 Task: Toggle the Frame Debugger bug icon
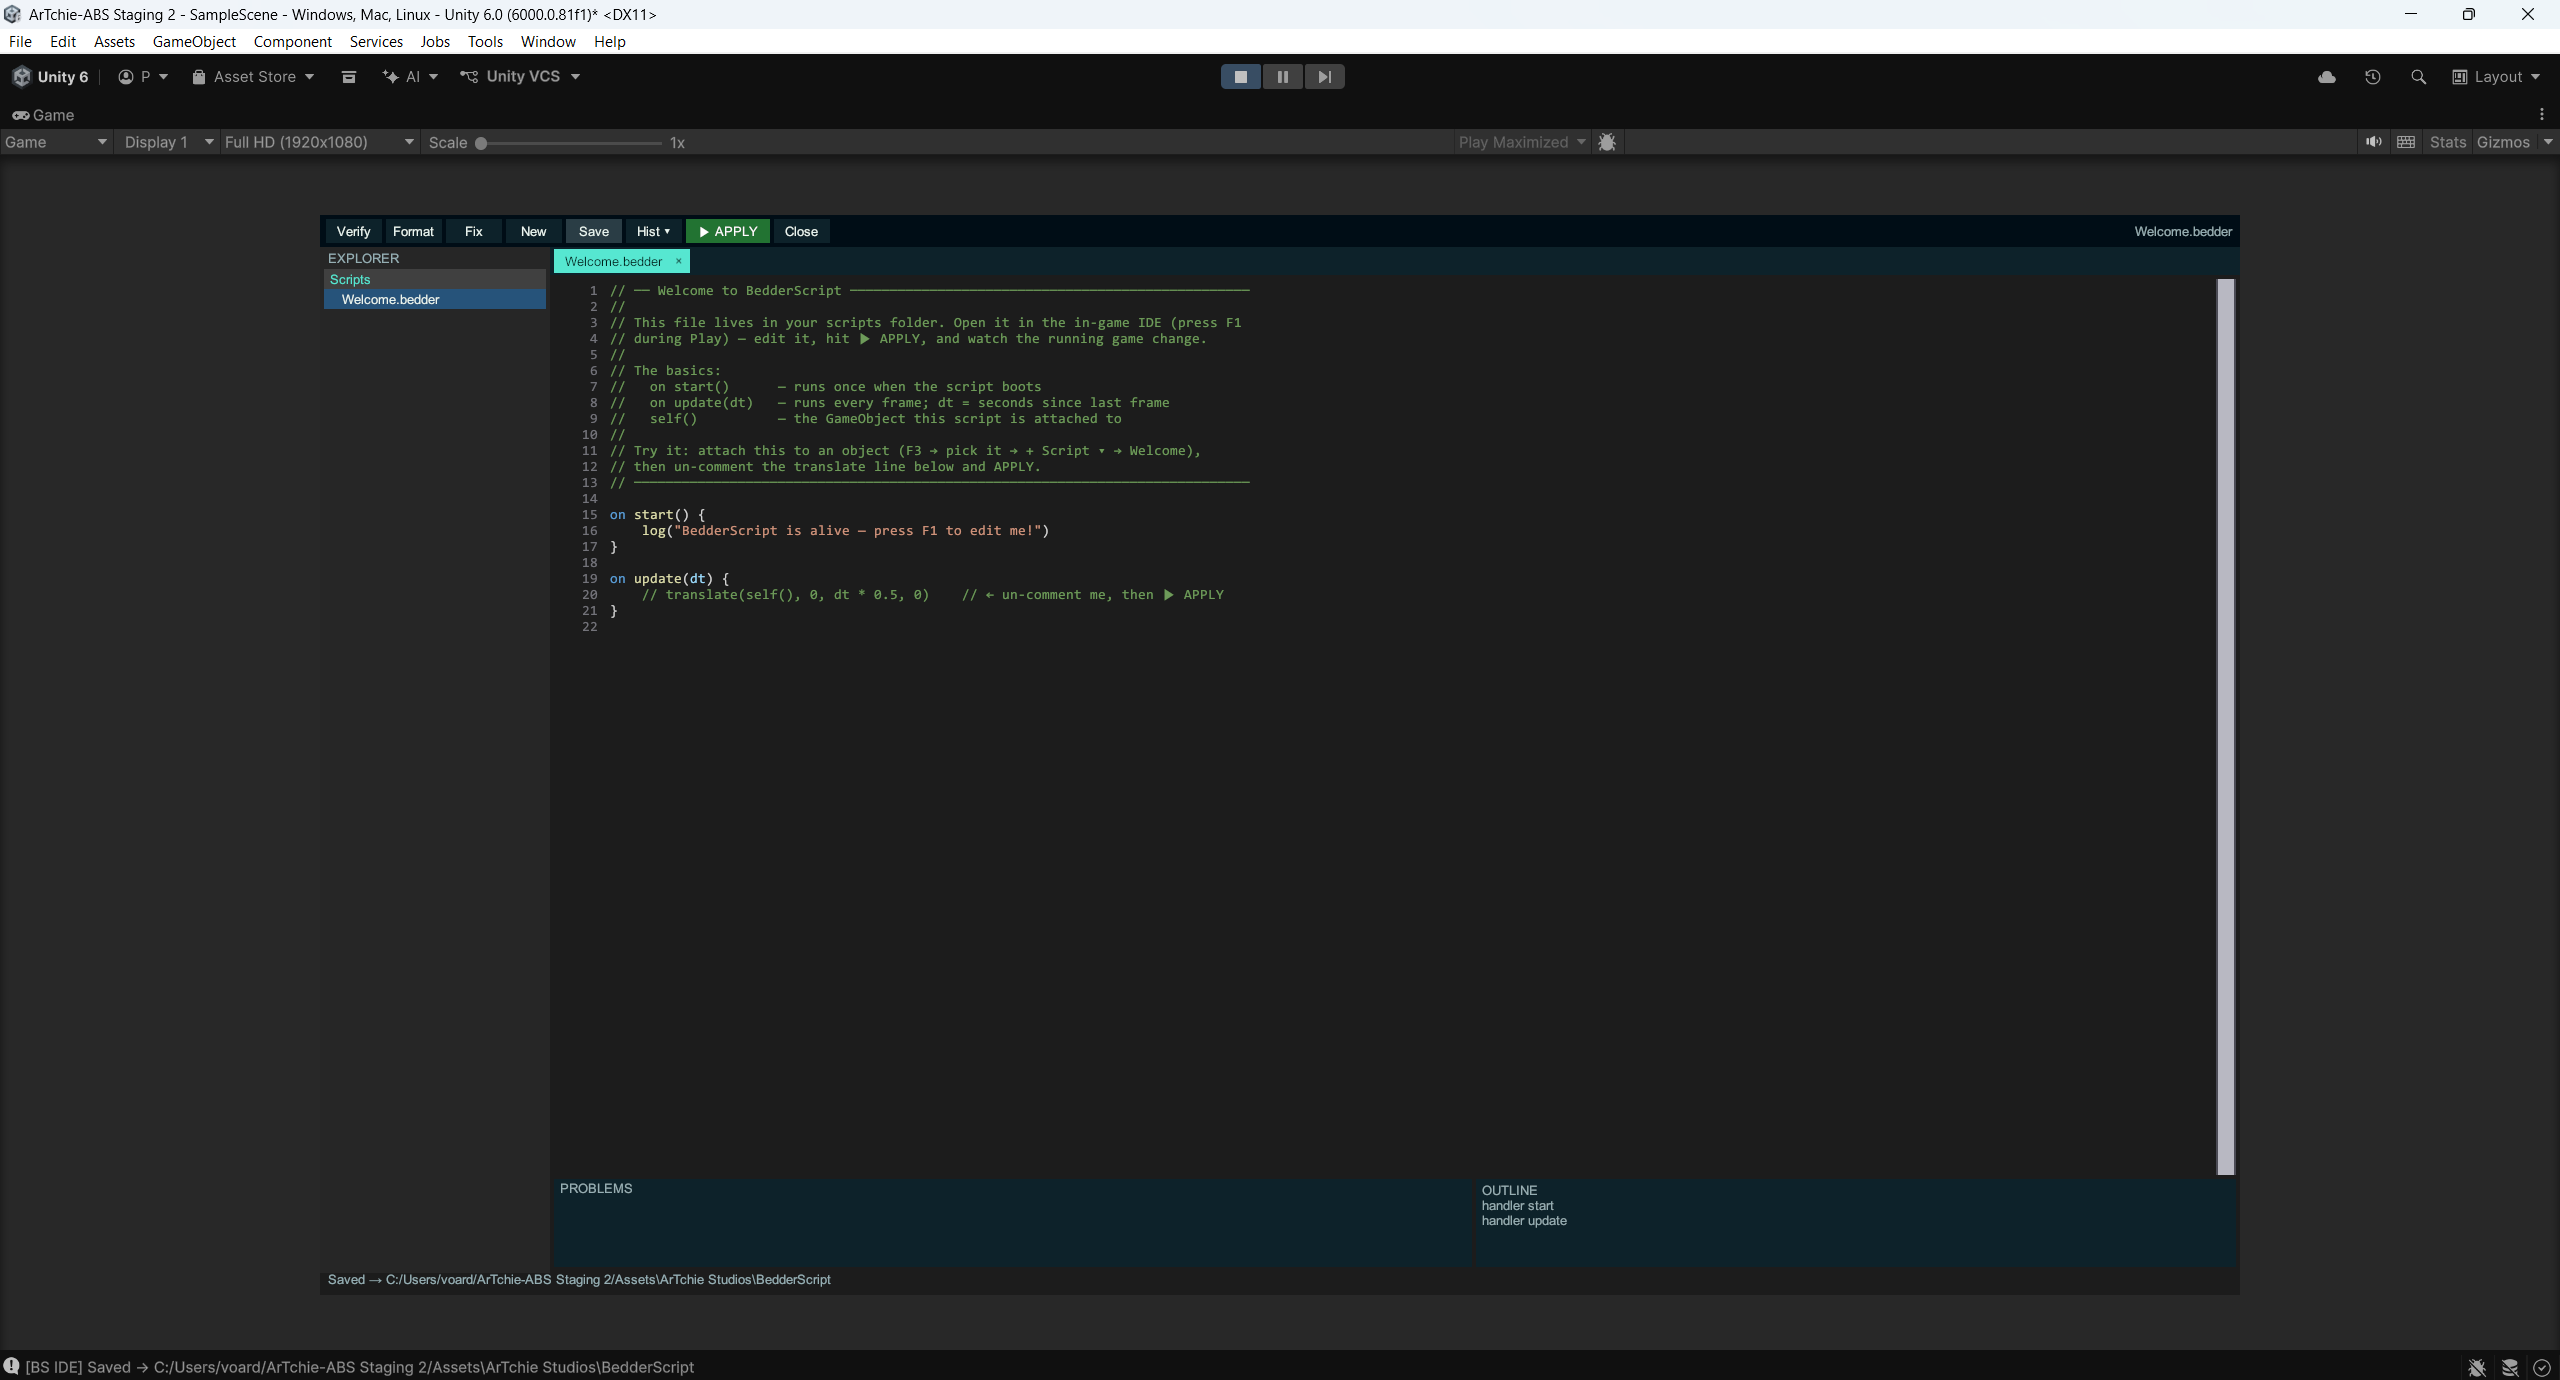1607,142
